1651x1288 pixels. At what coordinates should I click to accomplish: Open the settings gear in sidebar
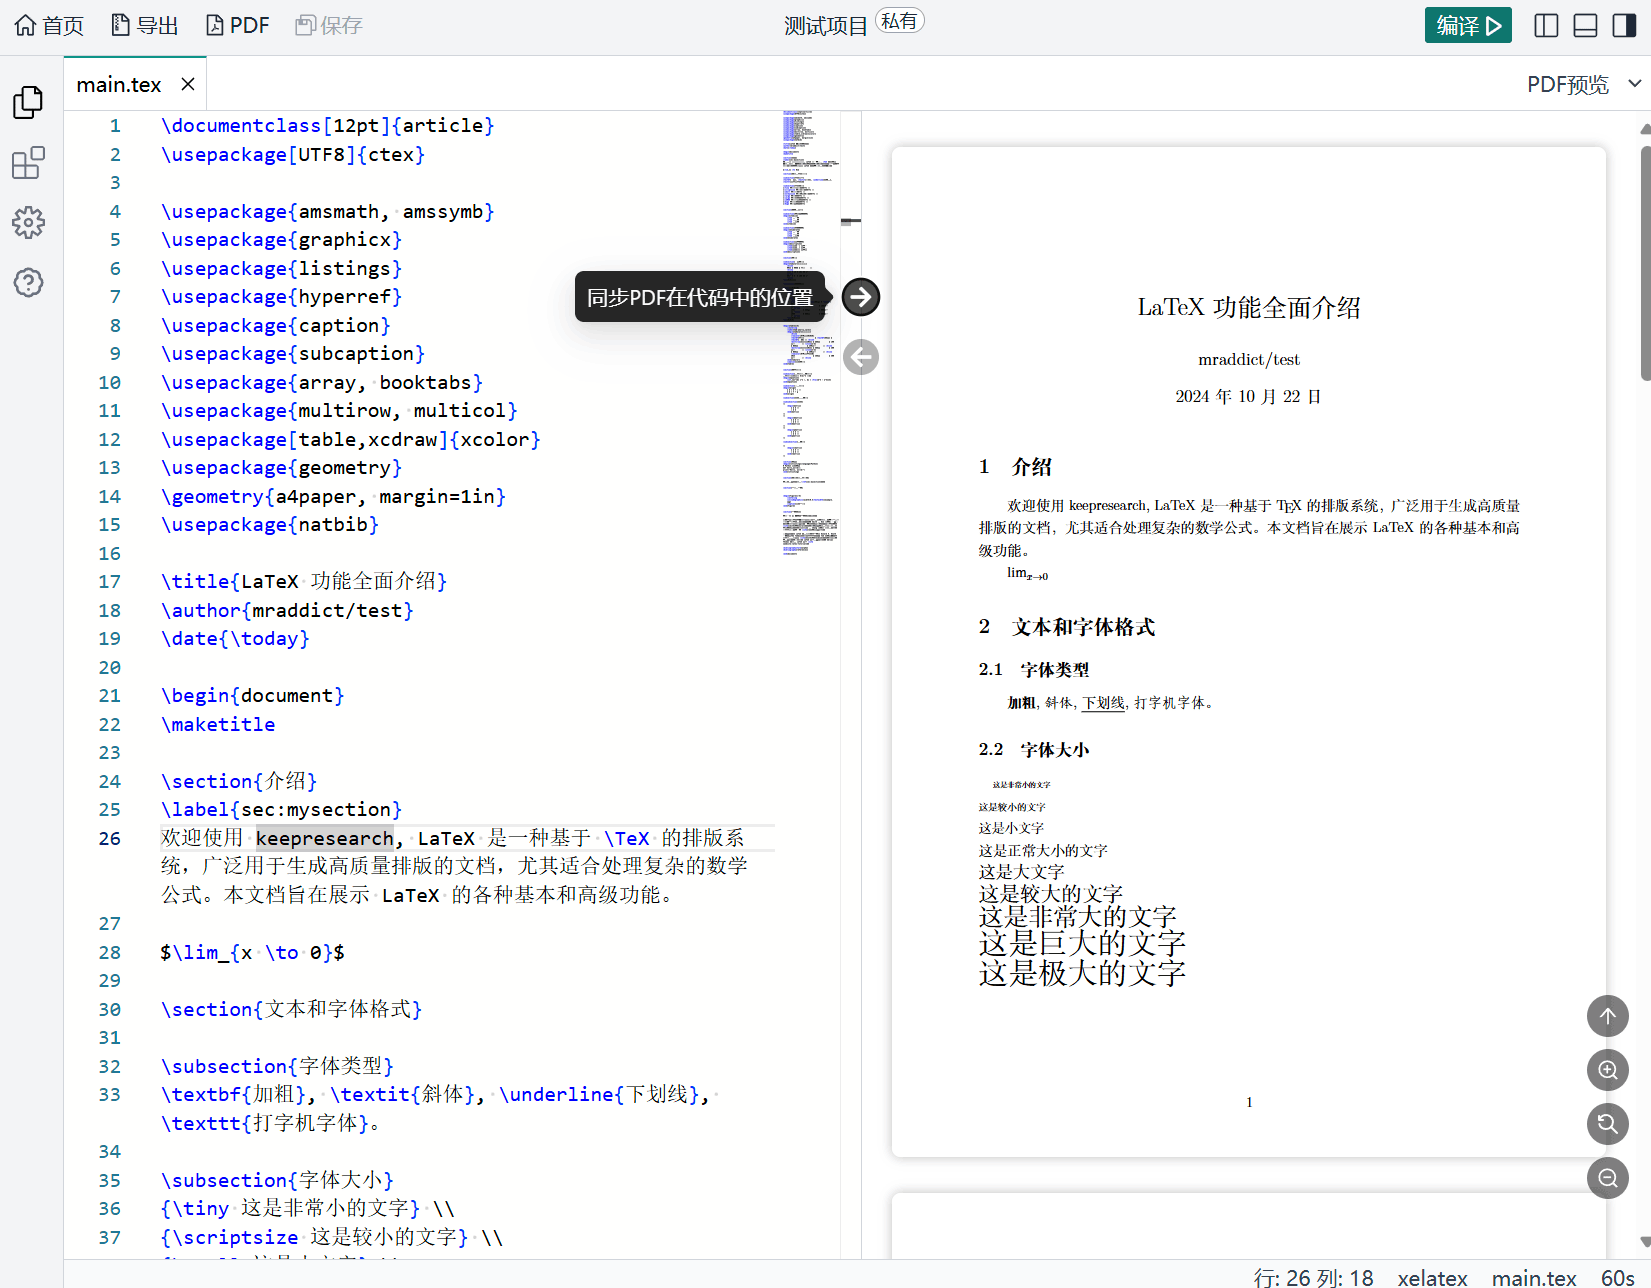(28, 222)
